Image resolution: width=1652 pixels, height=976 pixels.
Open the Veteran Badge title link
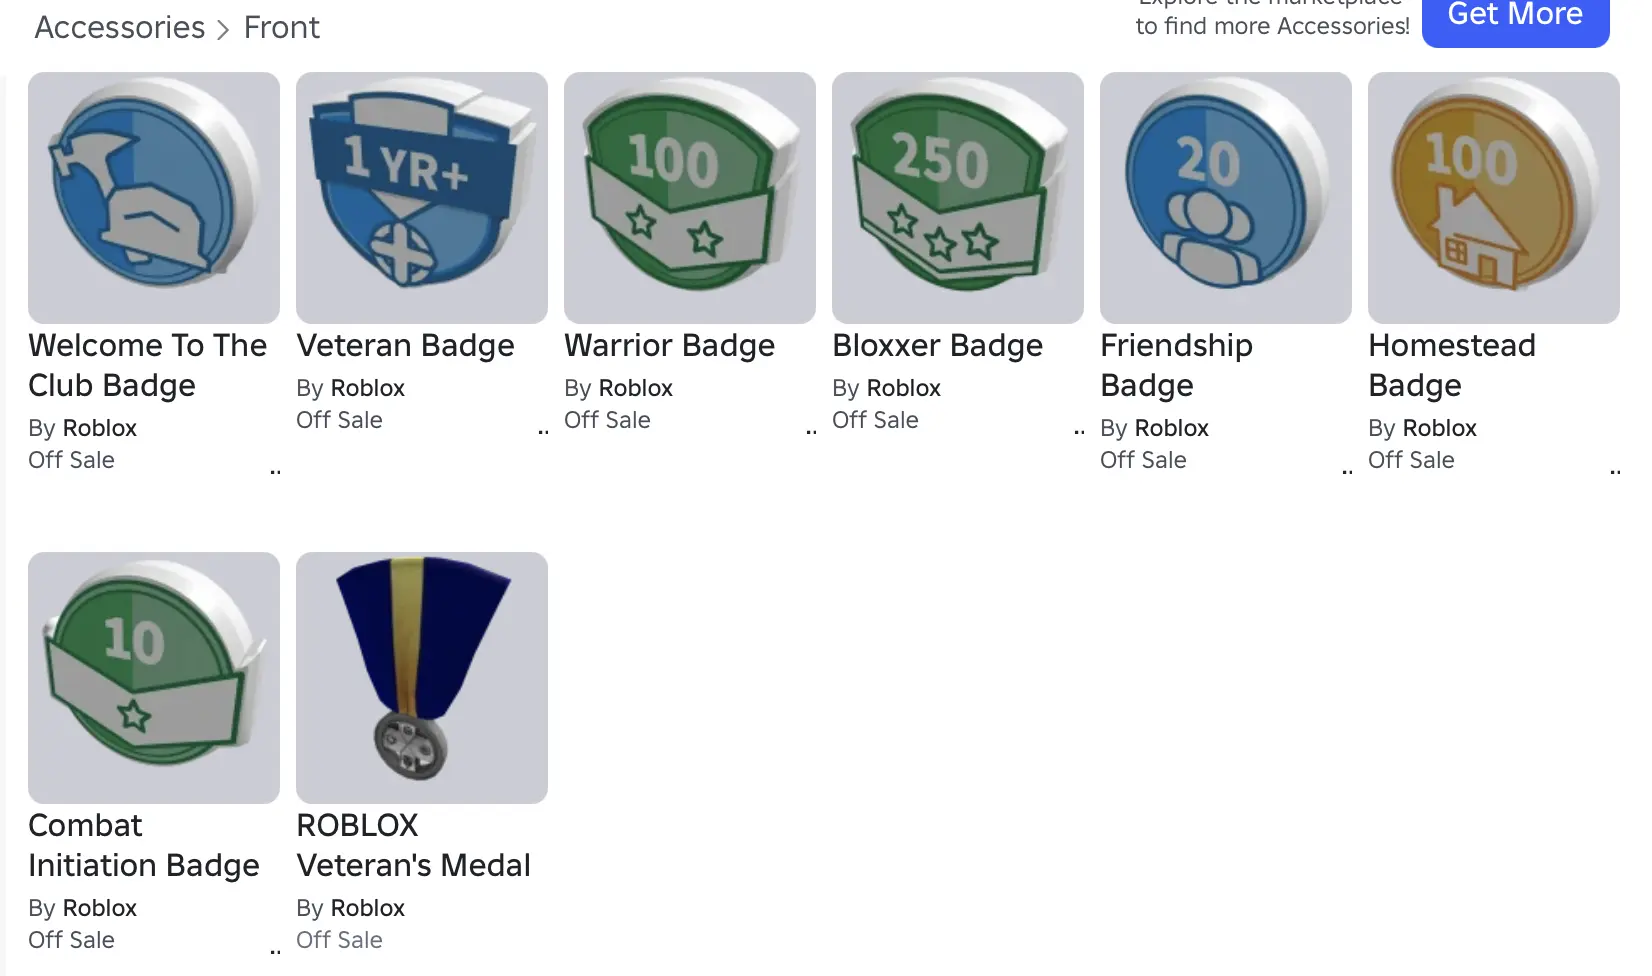point(405,346)
